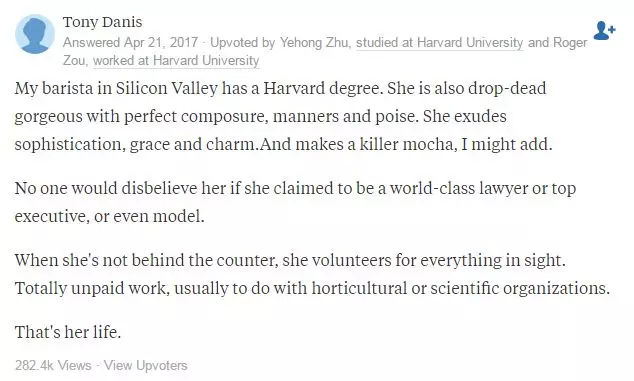Click "Roger" in the upvoter name
This screenshot has width=634, height=381.
(x=570, y=42)
